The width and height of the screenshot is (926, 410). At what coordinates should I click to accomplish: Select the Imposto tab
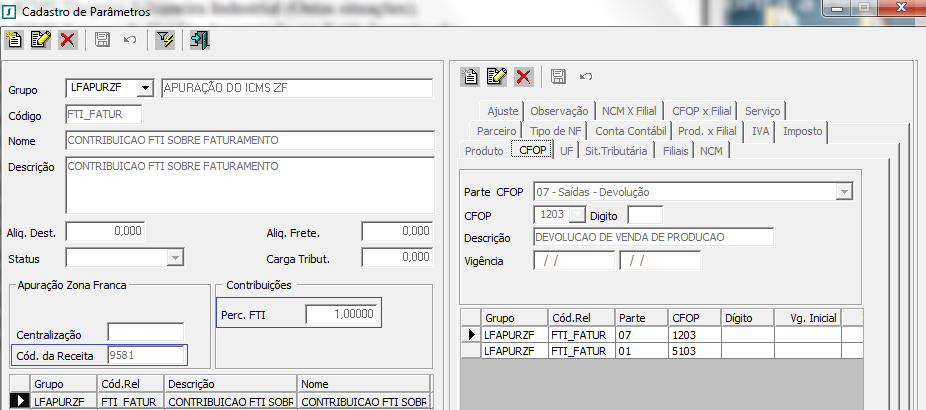[x=803, y=131]
